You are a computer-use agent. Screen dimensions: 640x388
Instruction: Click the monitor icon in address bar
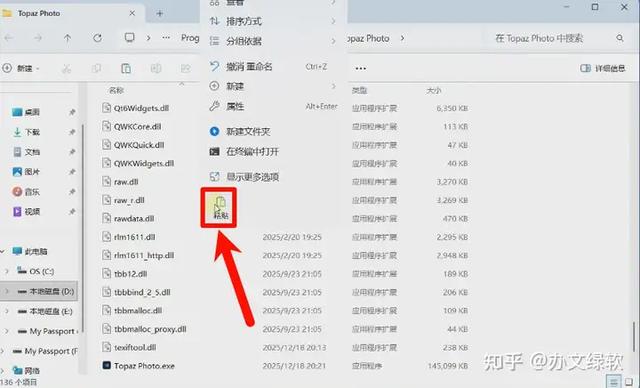[x=129, y=38]
